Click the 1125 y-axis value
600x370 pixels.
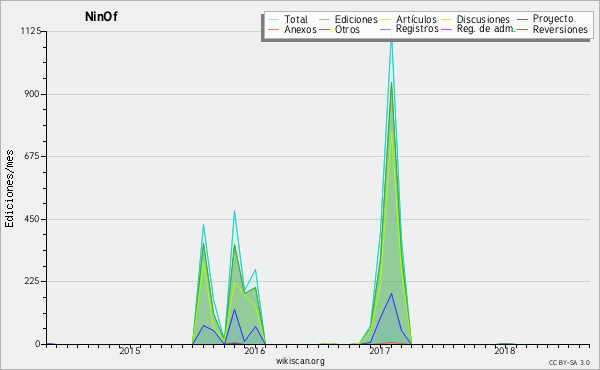[31, 31]
